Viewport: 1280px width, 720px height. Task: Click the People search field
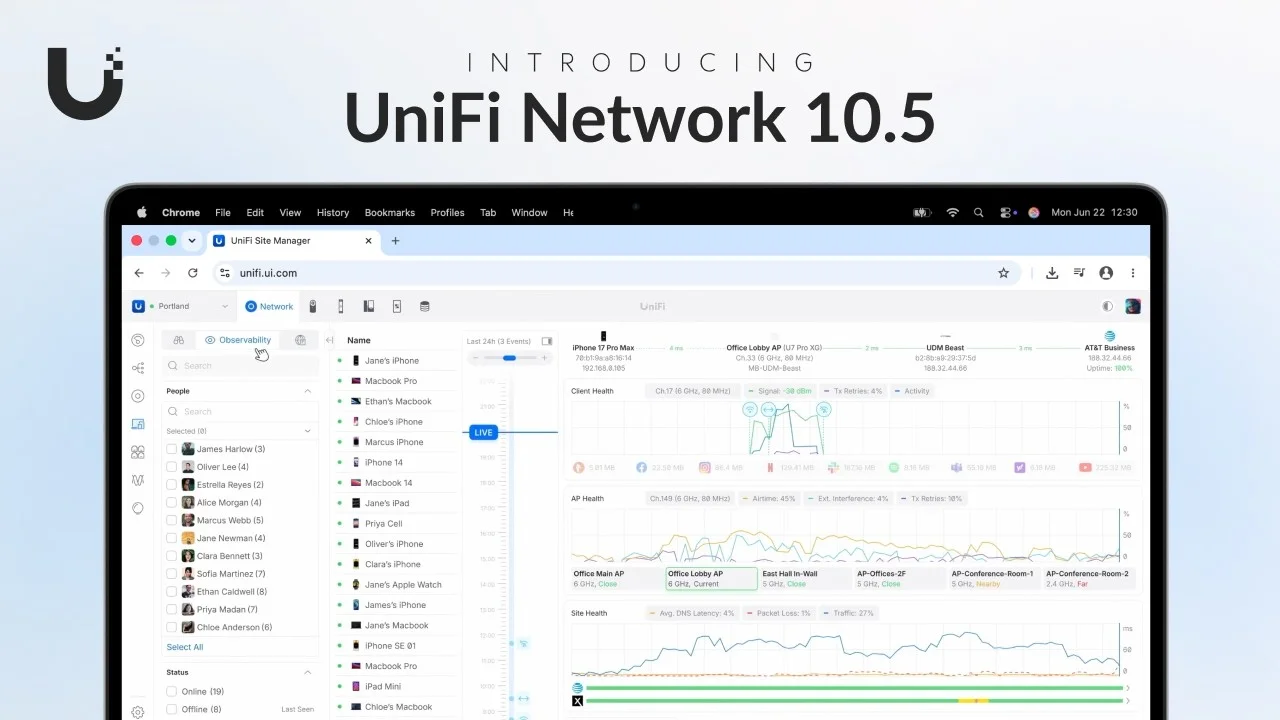pos(240,411)
